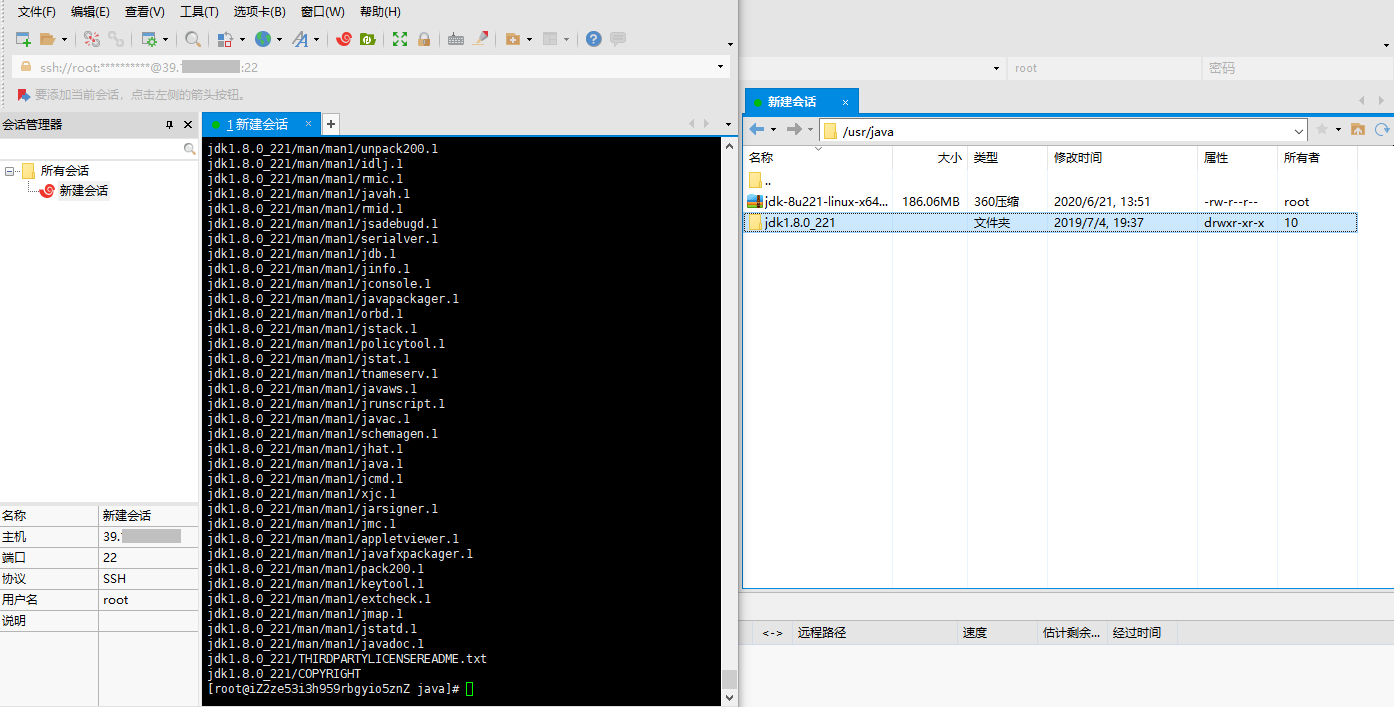Click the globe Encoding icon

coord(262,39)
